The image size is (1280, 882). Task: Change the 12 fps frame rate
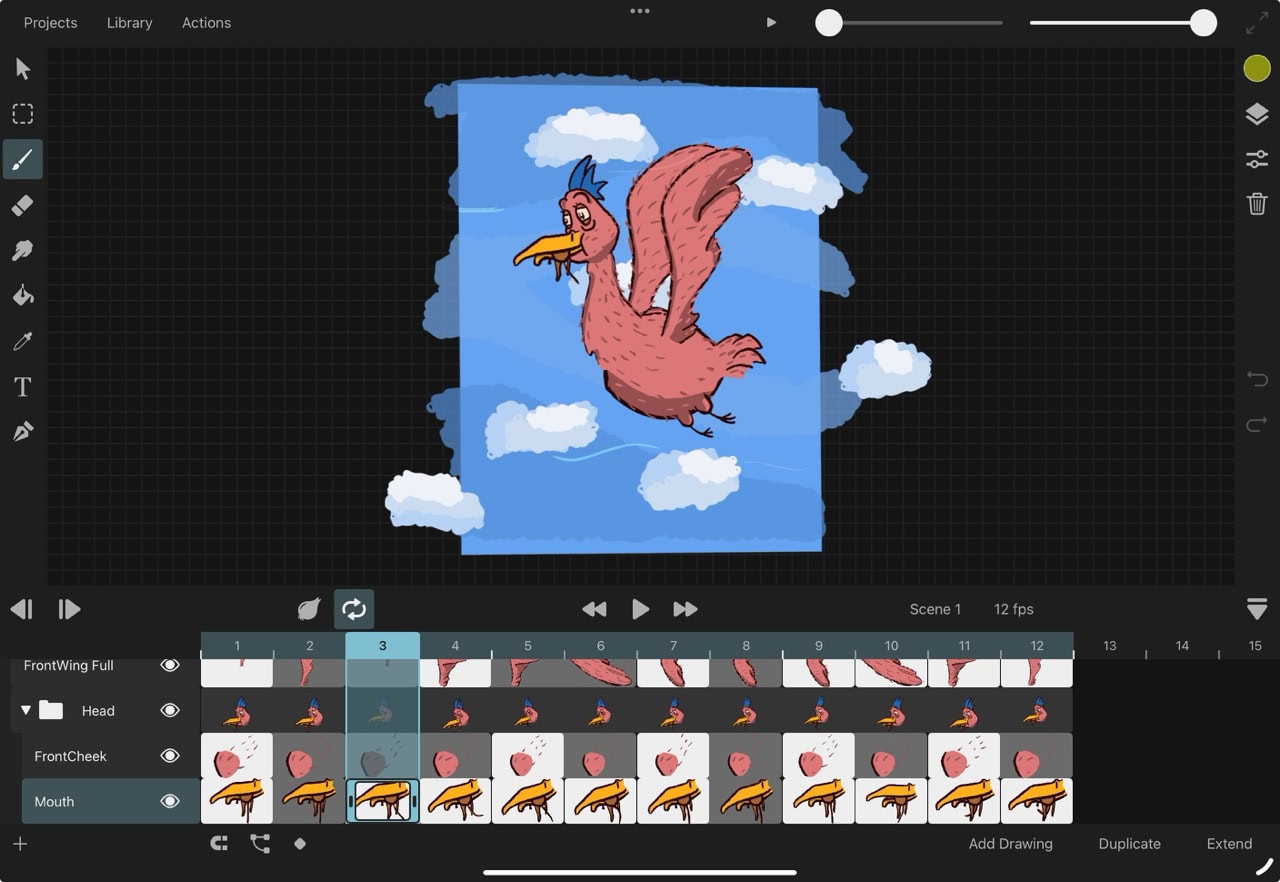pos(1014,609)
